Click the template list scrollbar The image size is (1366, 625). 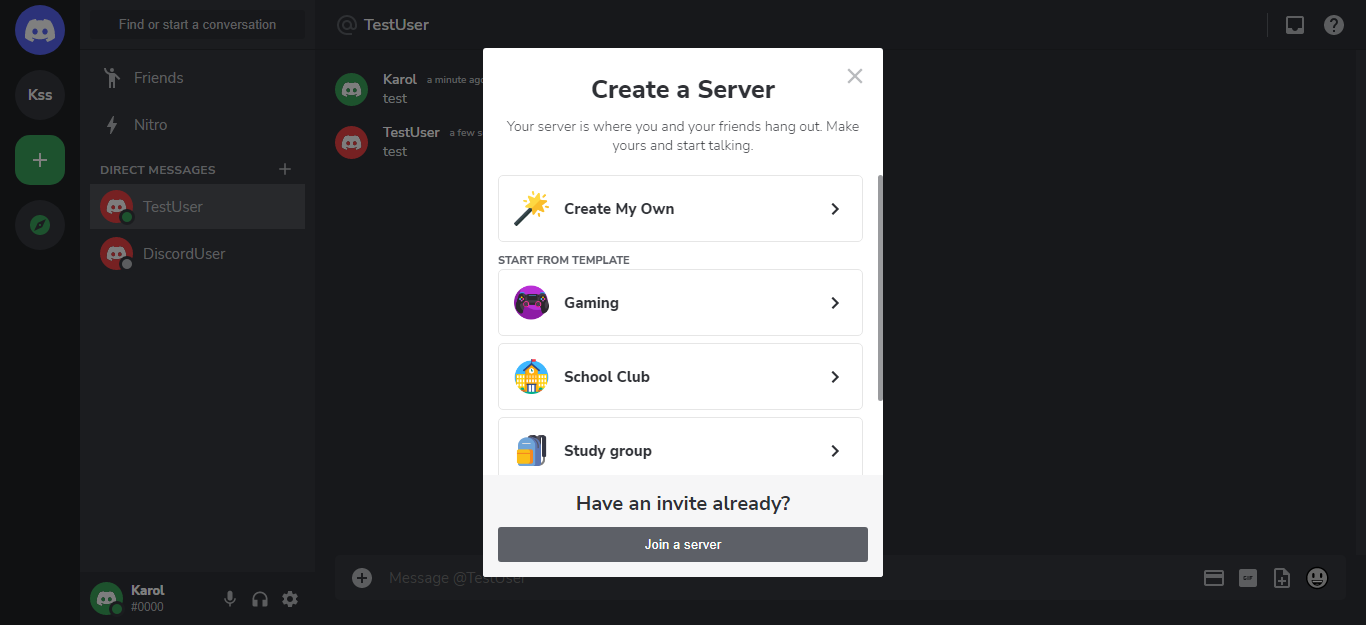coord(880,288)
